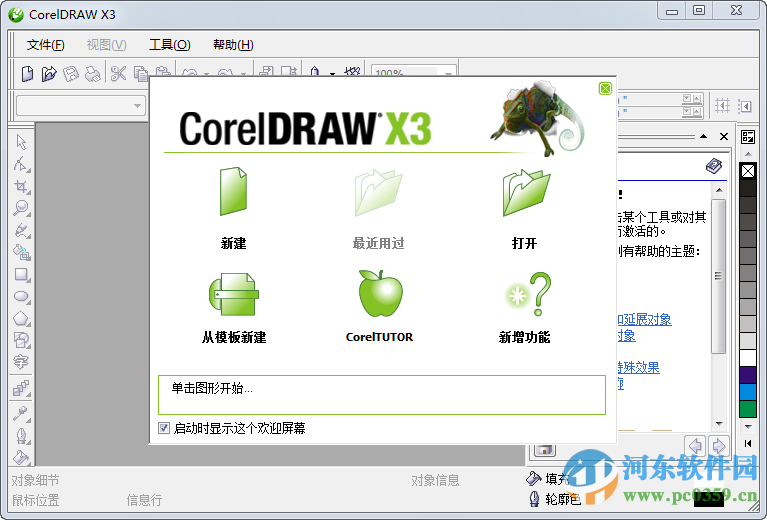
Task: Uncheck 启动时显示这个欢迎屏幕 checkbox
Action: click(x=164, y=428)
